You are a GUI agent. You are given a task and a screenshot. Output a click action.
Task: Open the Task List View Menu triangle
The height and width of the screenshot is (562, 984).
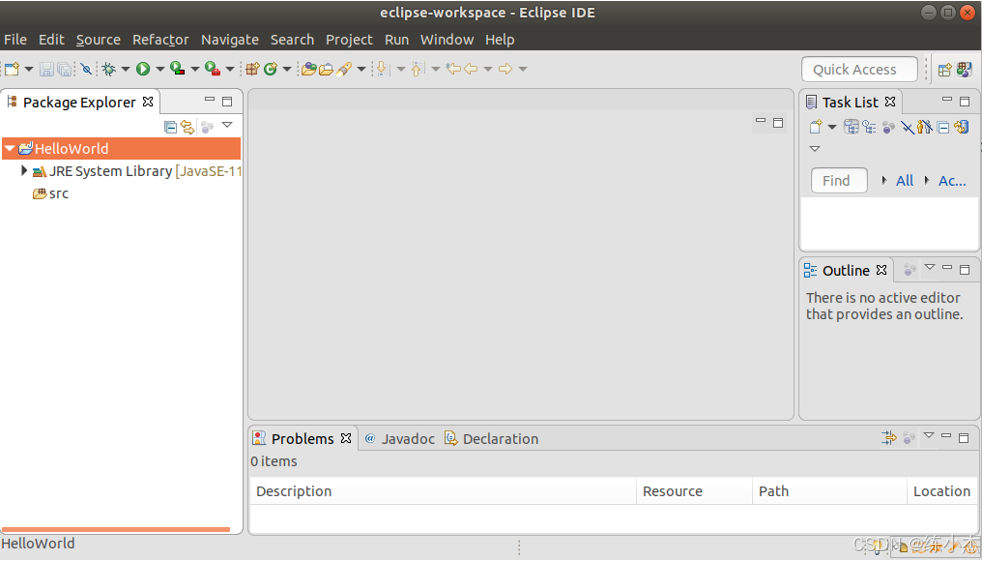tap(815, 149)
